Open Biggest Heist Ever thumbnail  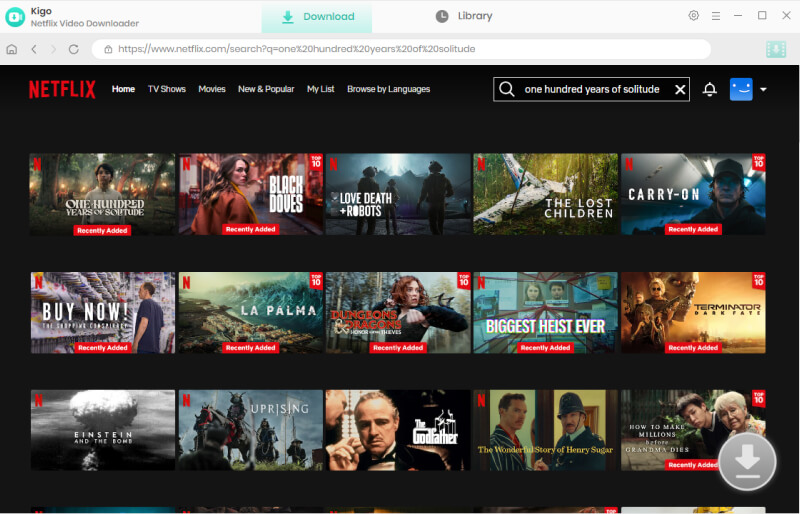tap(545, 312)
